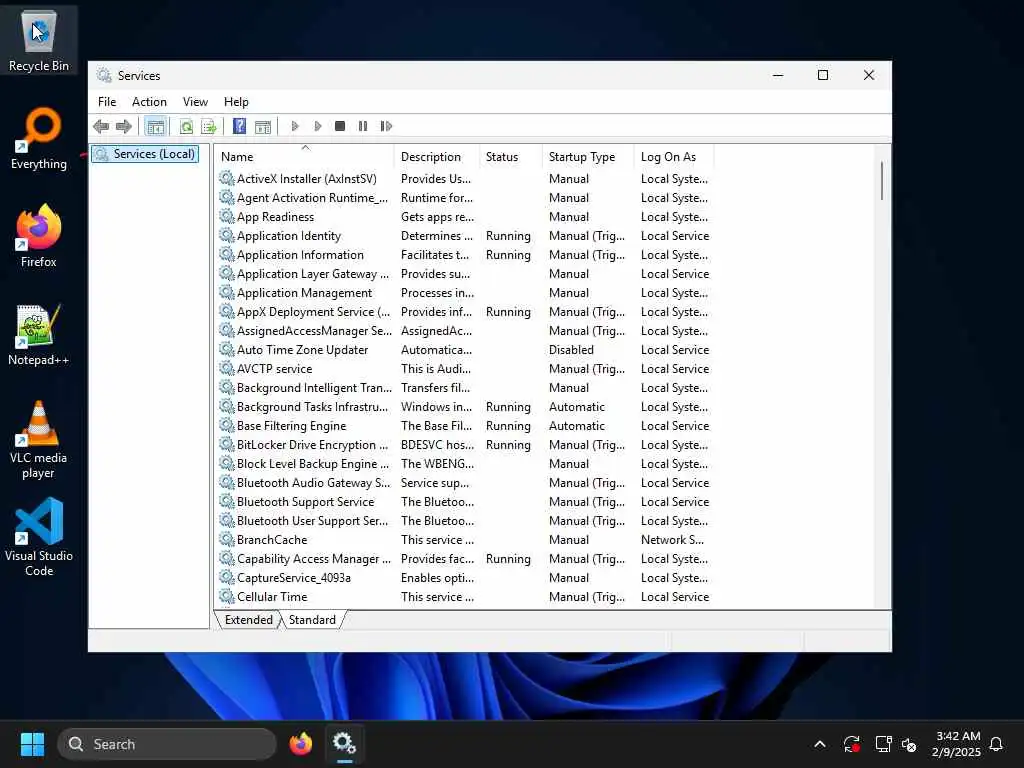Toggle the Show/Hide Console Tree toolbar icon
The width and height of the screenshot is (1024, 768).
click(x=155, y=126)
